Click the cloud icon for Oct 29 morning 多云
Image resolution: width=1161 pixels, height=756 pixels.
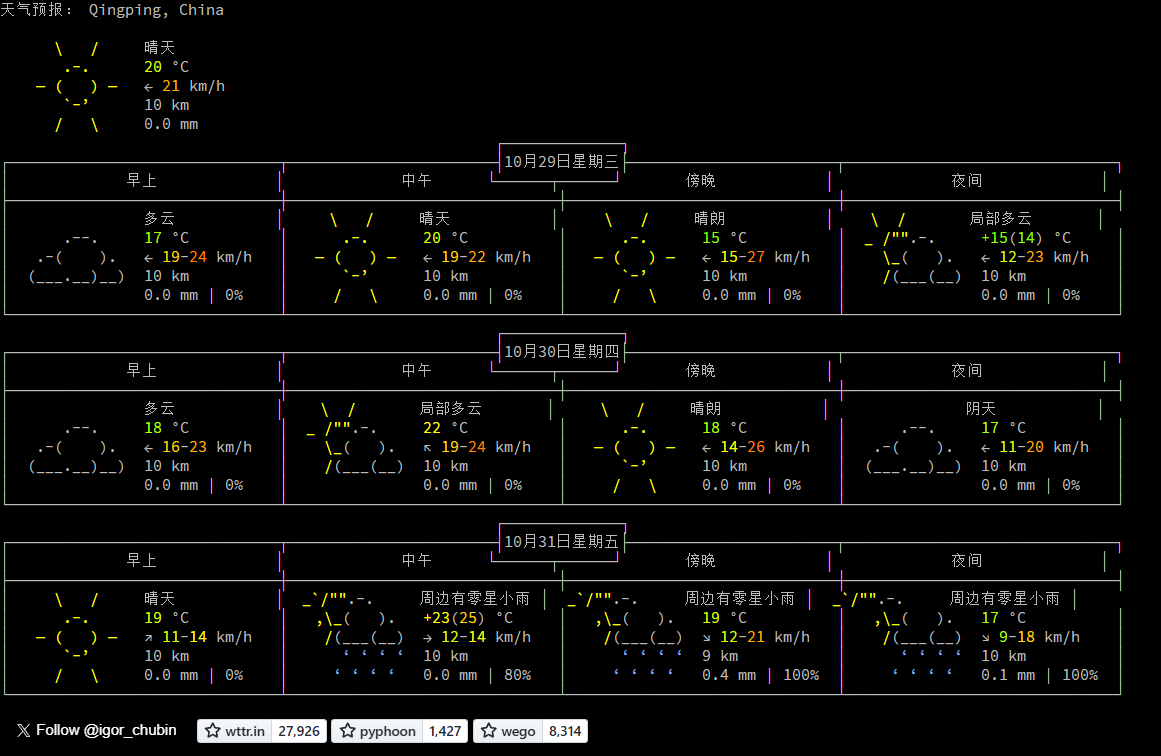click(77, 258)
